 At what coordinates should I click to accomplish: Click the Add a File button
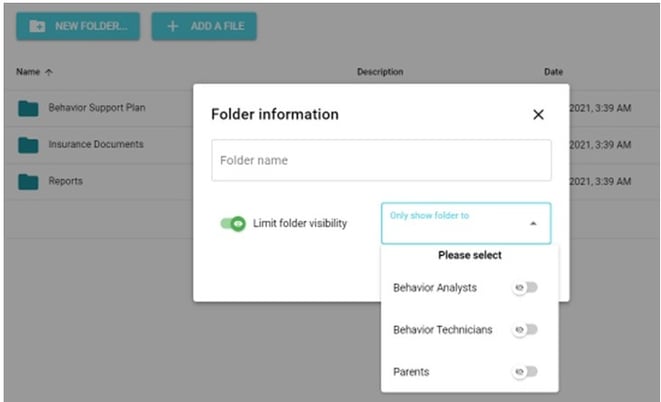204,26
